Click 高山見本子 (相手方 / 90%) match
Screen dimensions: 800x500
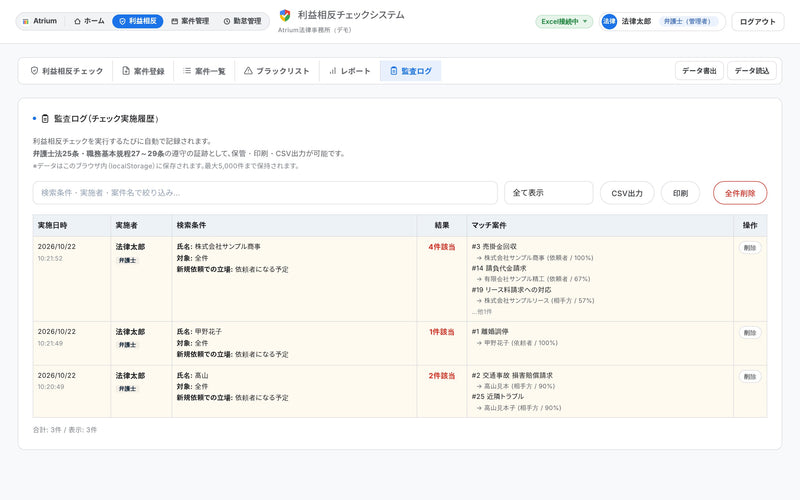(519, 408)
